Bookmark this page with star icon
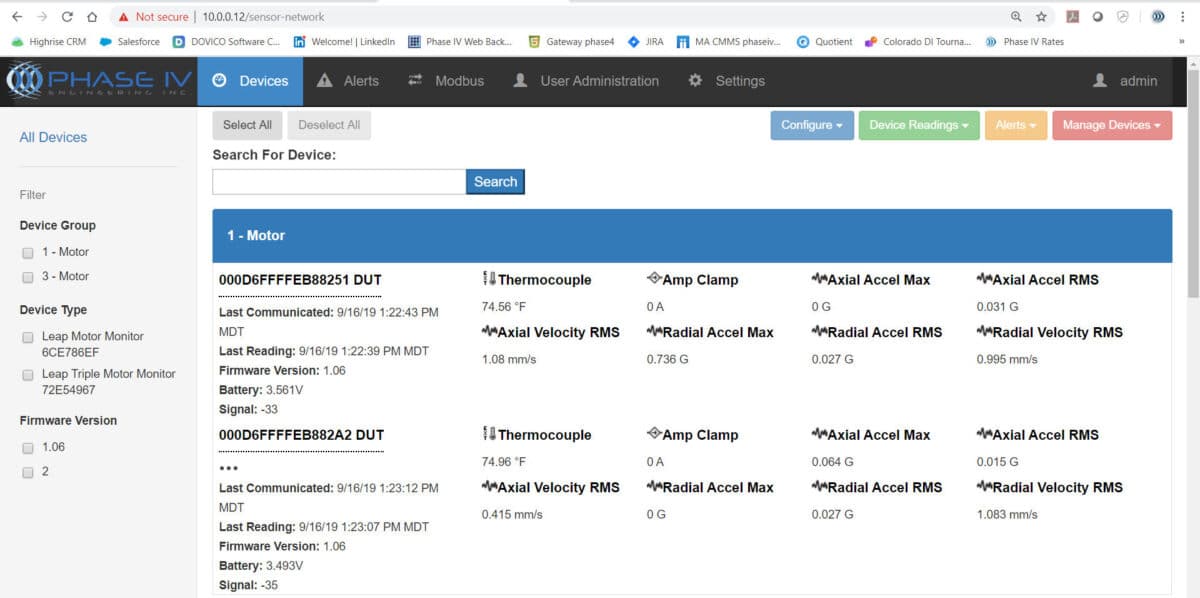This screenshot has width=1200, height=598. point(1041,17)
